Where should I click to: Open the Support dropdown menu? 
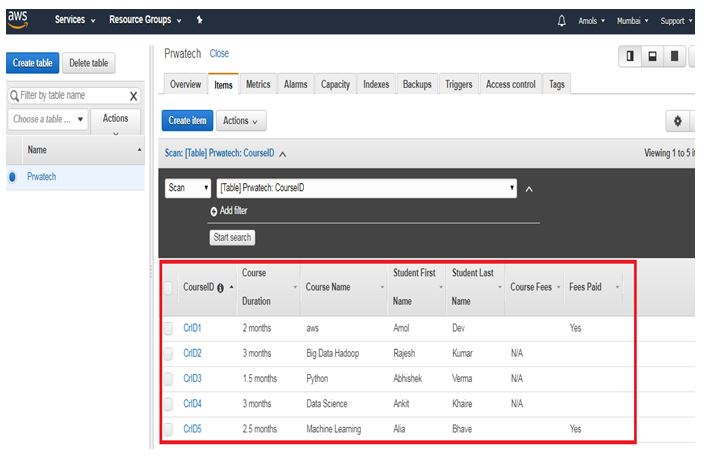click(x=676, y=21)
